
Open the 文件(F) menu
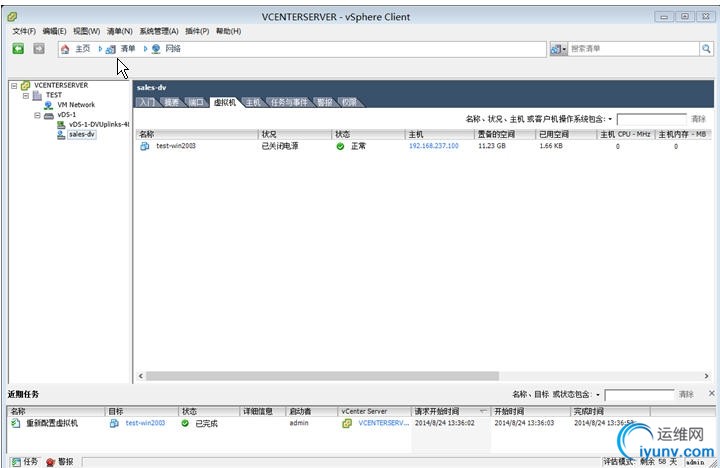pyautogui.click(x=24, y=31)
